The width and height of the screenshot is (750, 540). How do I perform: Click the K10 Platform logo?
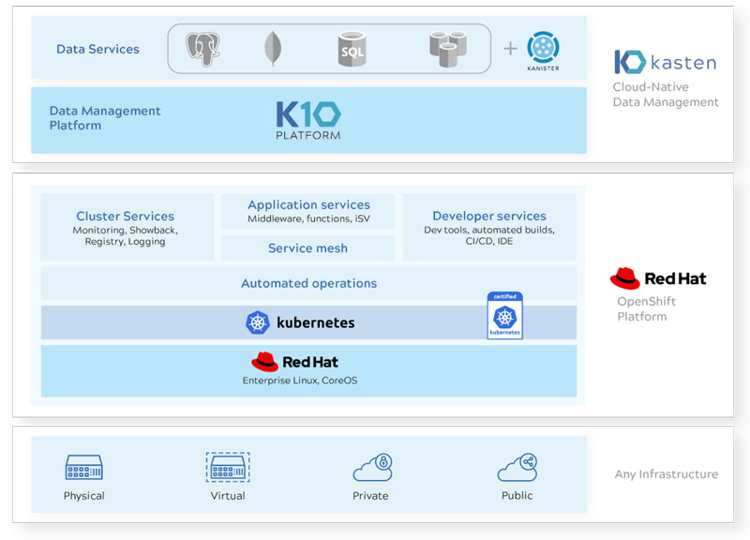[308, 119]
